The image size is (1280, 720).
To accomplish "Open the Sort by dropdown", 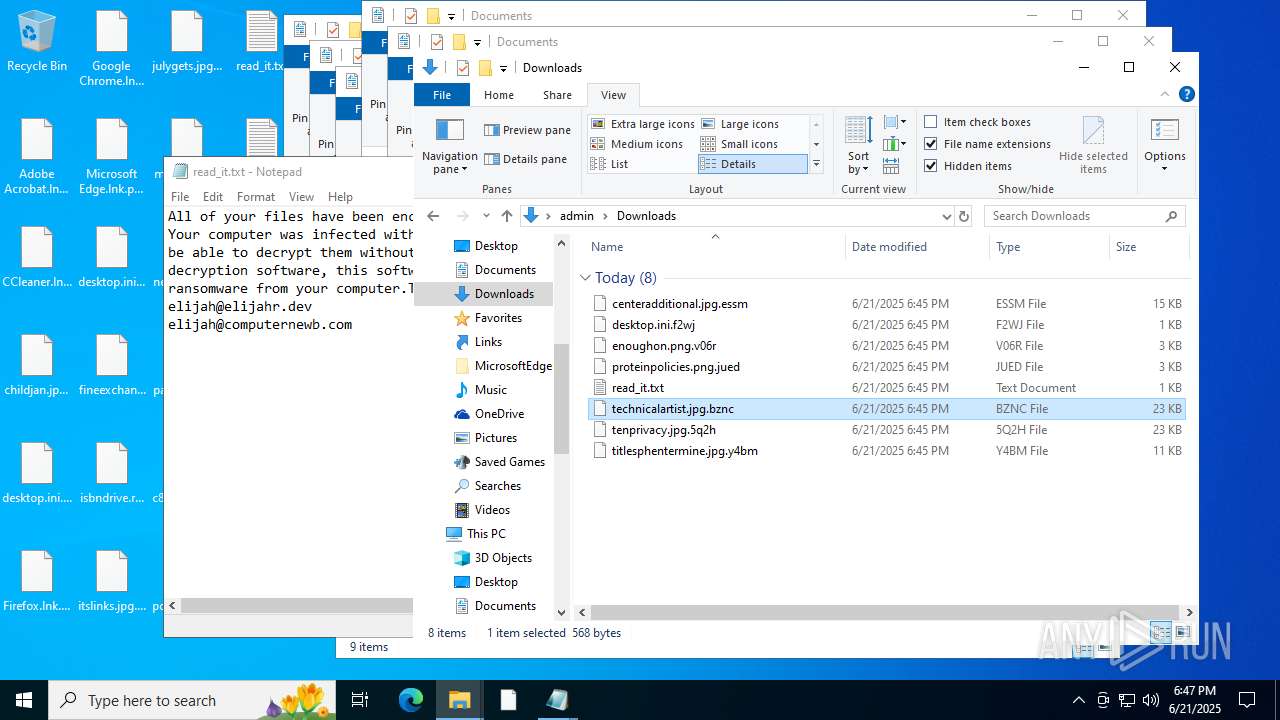I will tap(858, 146).
